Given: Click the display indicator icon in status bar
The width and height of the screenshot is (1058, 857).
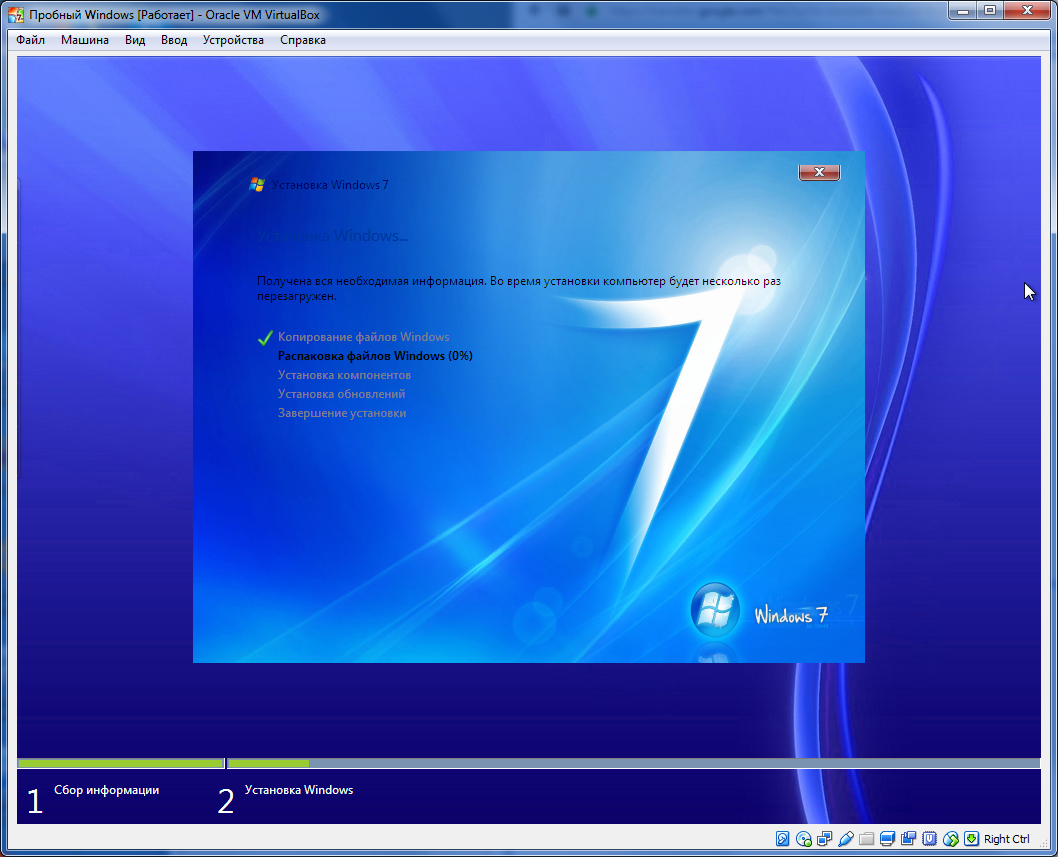Looking at the screenshot, I should [886, 838].
